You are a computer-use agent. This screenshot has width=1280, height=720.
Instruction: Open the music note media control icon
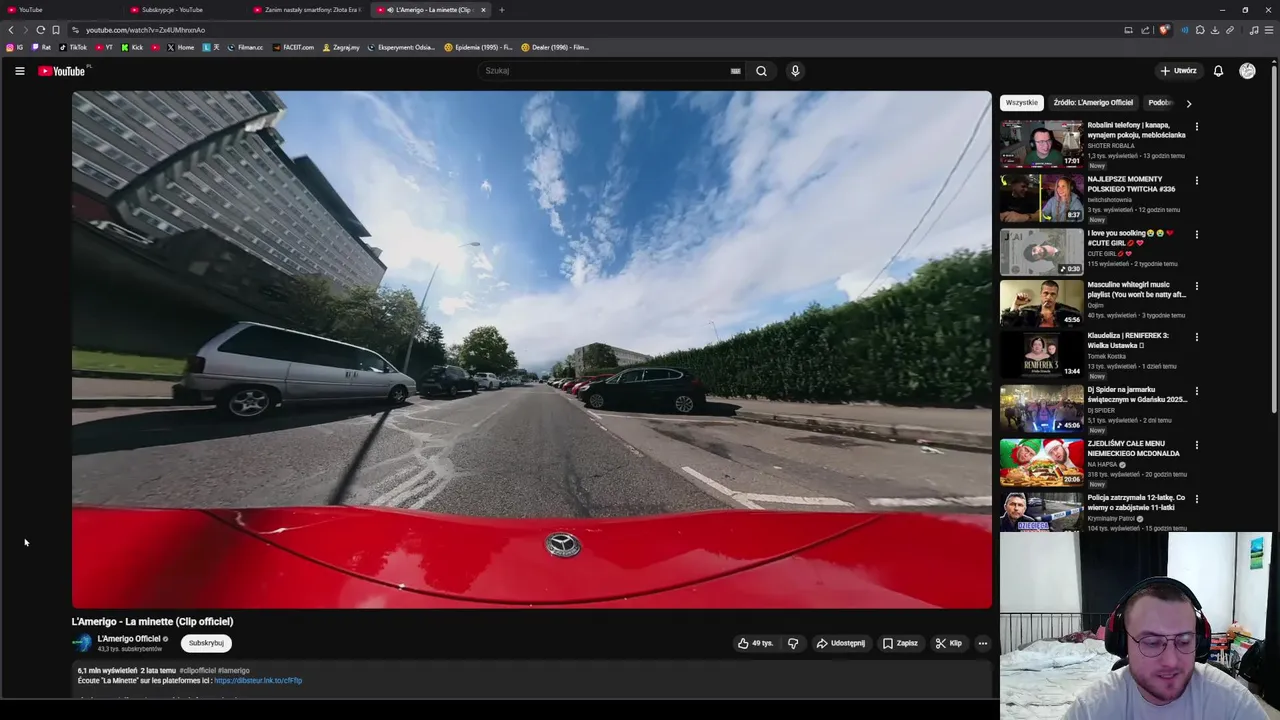tap(1254, 30)
